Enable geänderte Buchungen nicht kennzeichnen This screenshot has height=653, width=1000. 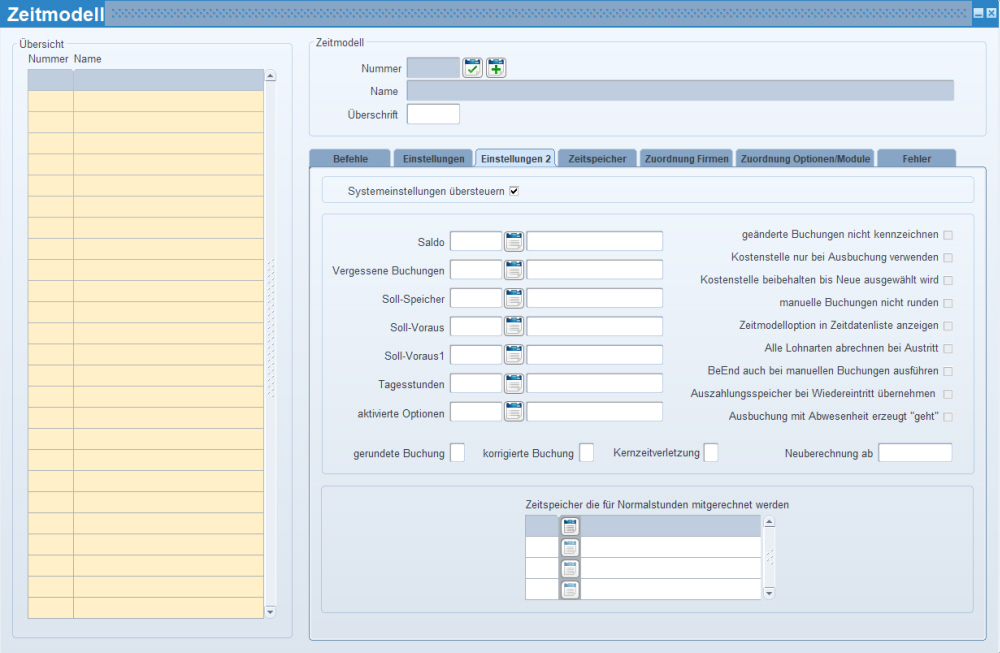click(x=948, y=235)
